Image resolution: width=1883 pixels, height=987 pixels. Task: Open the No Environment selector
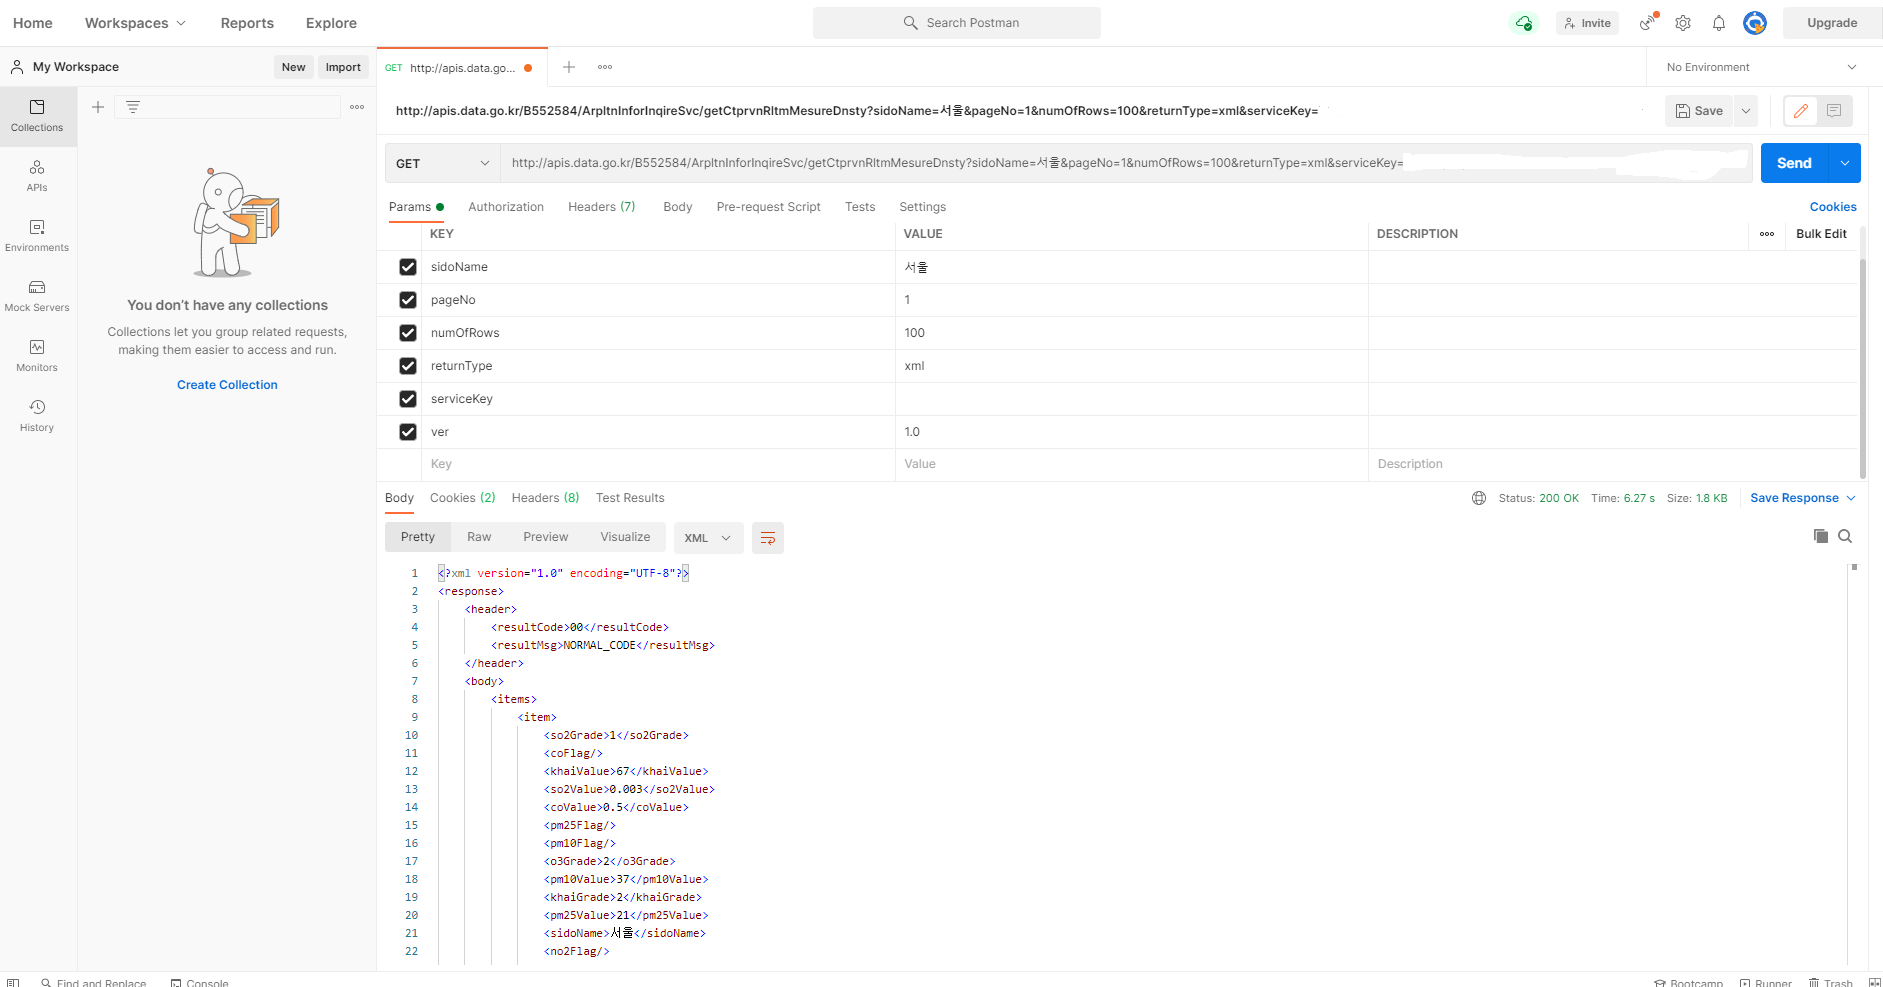tap(1762, 67)
